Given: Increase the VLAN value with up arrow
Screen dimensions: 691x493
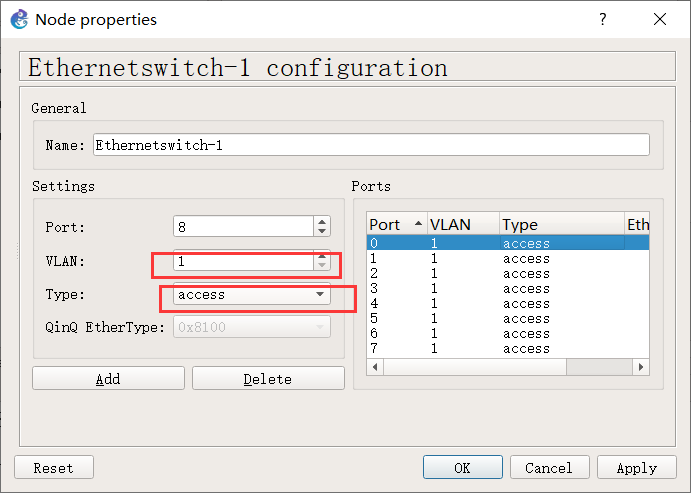Looking at the screenshot, I should click(x=322, y=256).
